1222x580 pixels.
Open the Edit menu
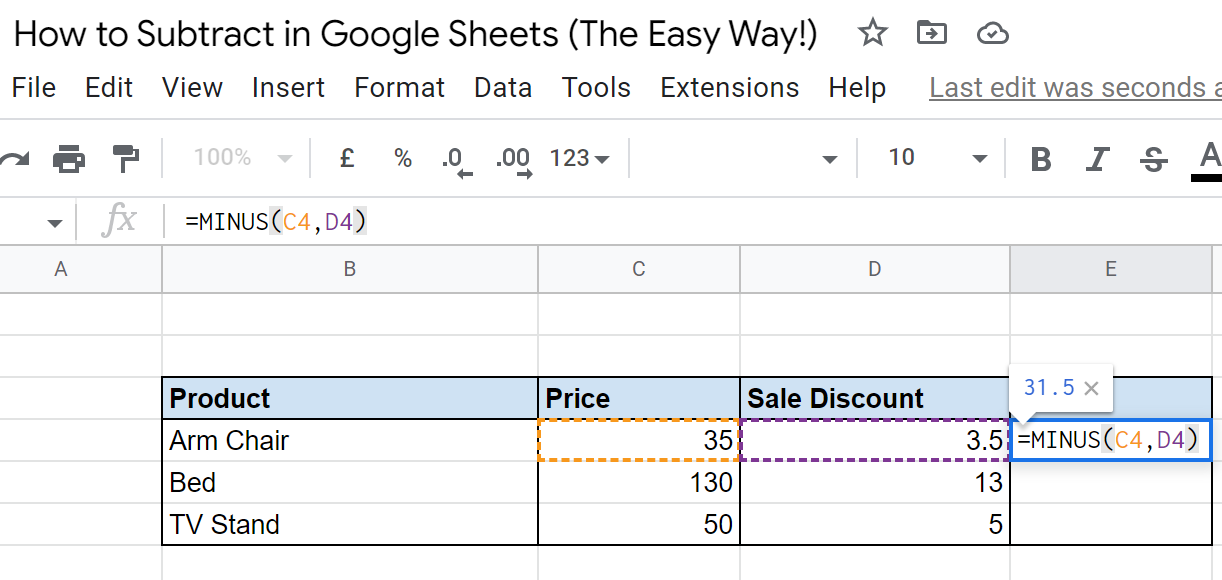[x=109, y=88]
